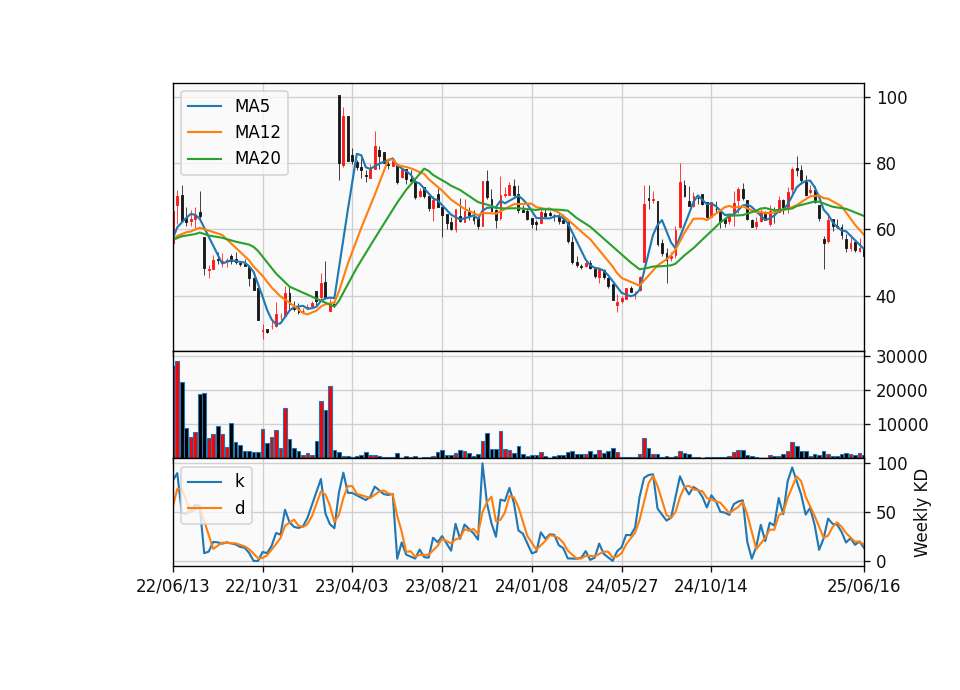Click the 100 price axis tick label
Viewport: 960px width, 690px height.
click(x=892, y=98)
